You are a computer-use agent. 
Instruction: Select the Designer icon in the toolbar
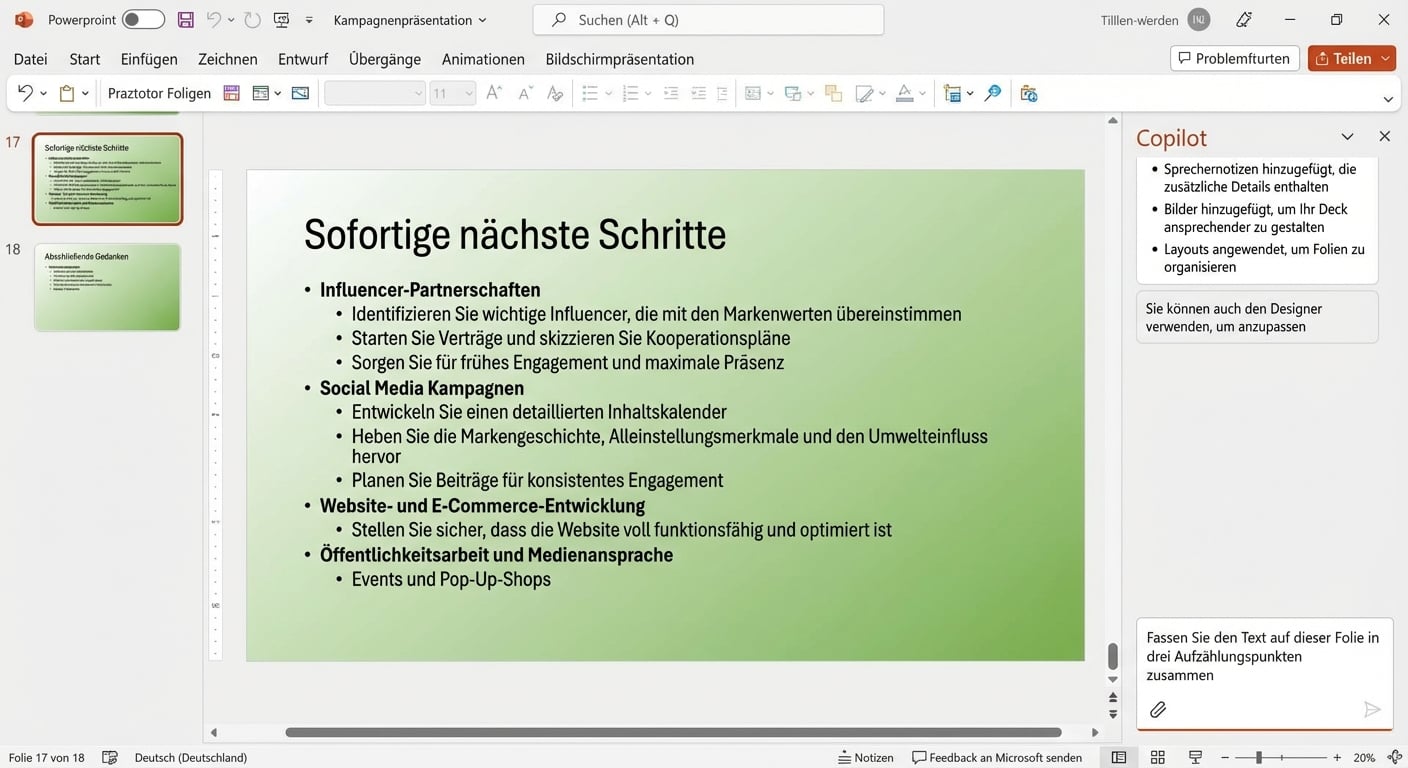(x=1028, y=93)
